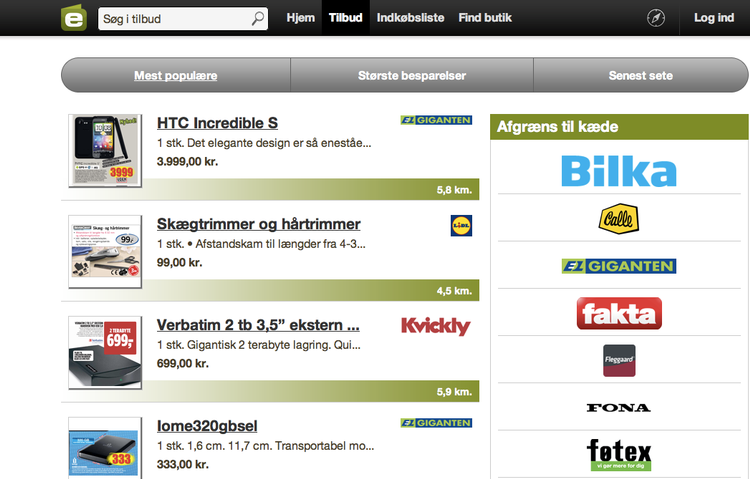Filter offers by FONA chain logo
This screenshot has height=479, width=750.
(618, 408)
